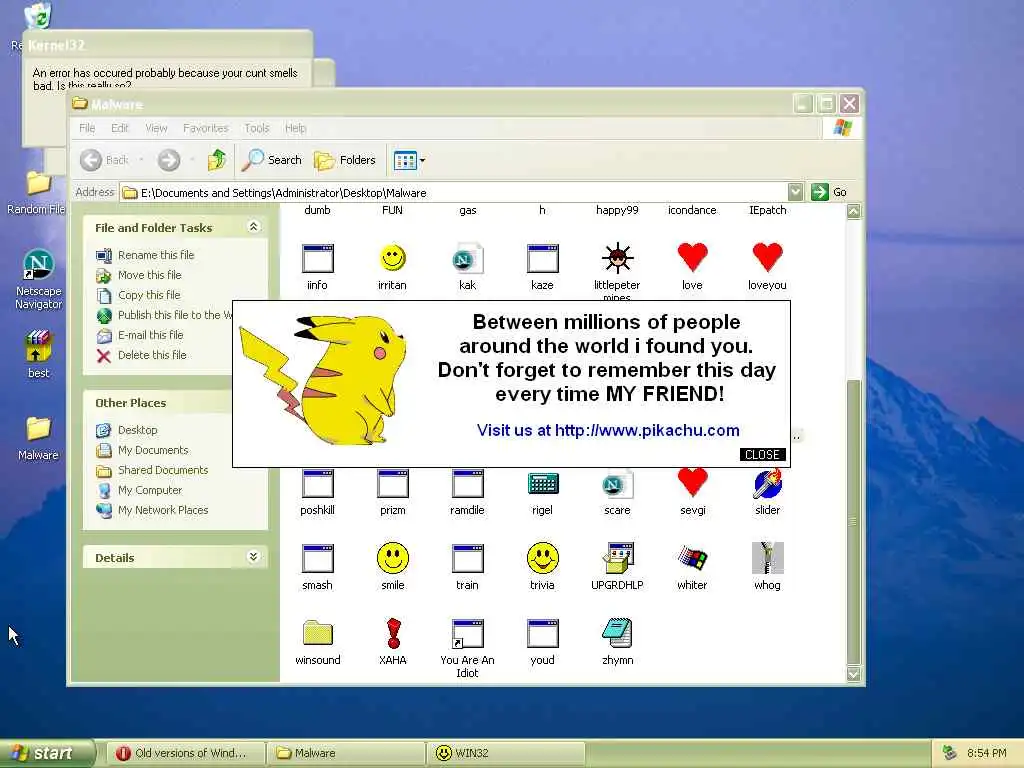Click Delete this file task link
Screen dimensions: 1024x768
152,355
